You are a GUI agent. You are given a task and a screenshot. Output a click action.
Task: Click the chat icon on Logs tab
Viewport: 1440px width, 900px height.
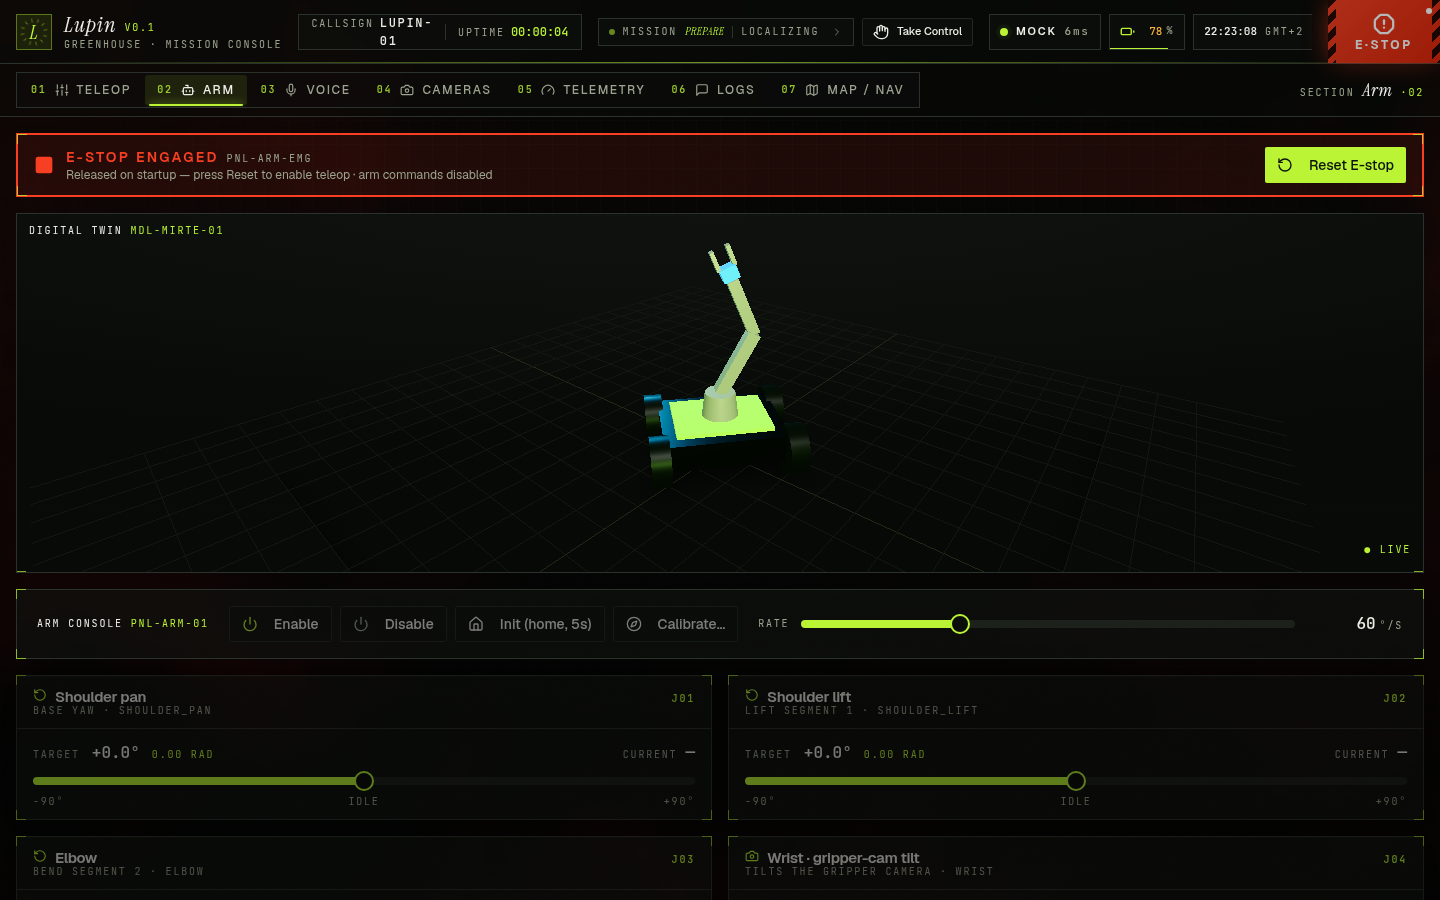click(702, 90)
